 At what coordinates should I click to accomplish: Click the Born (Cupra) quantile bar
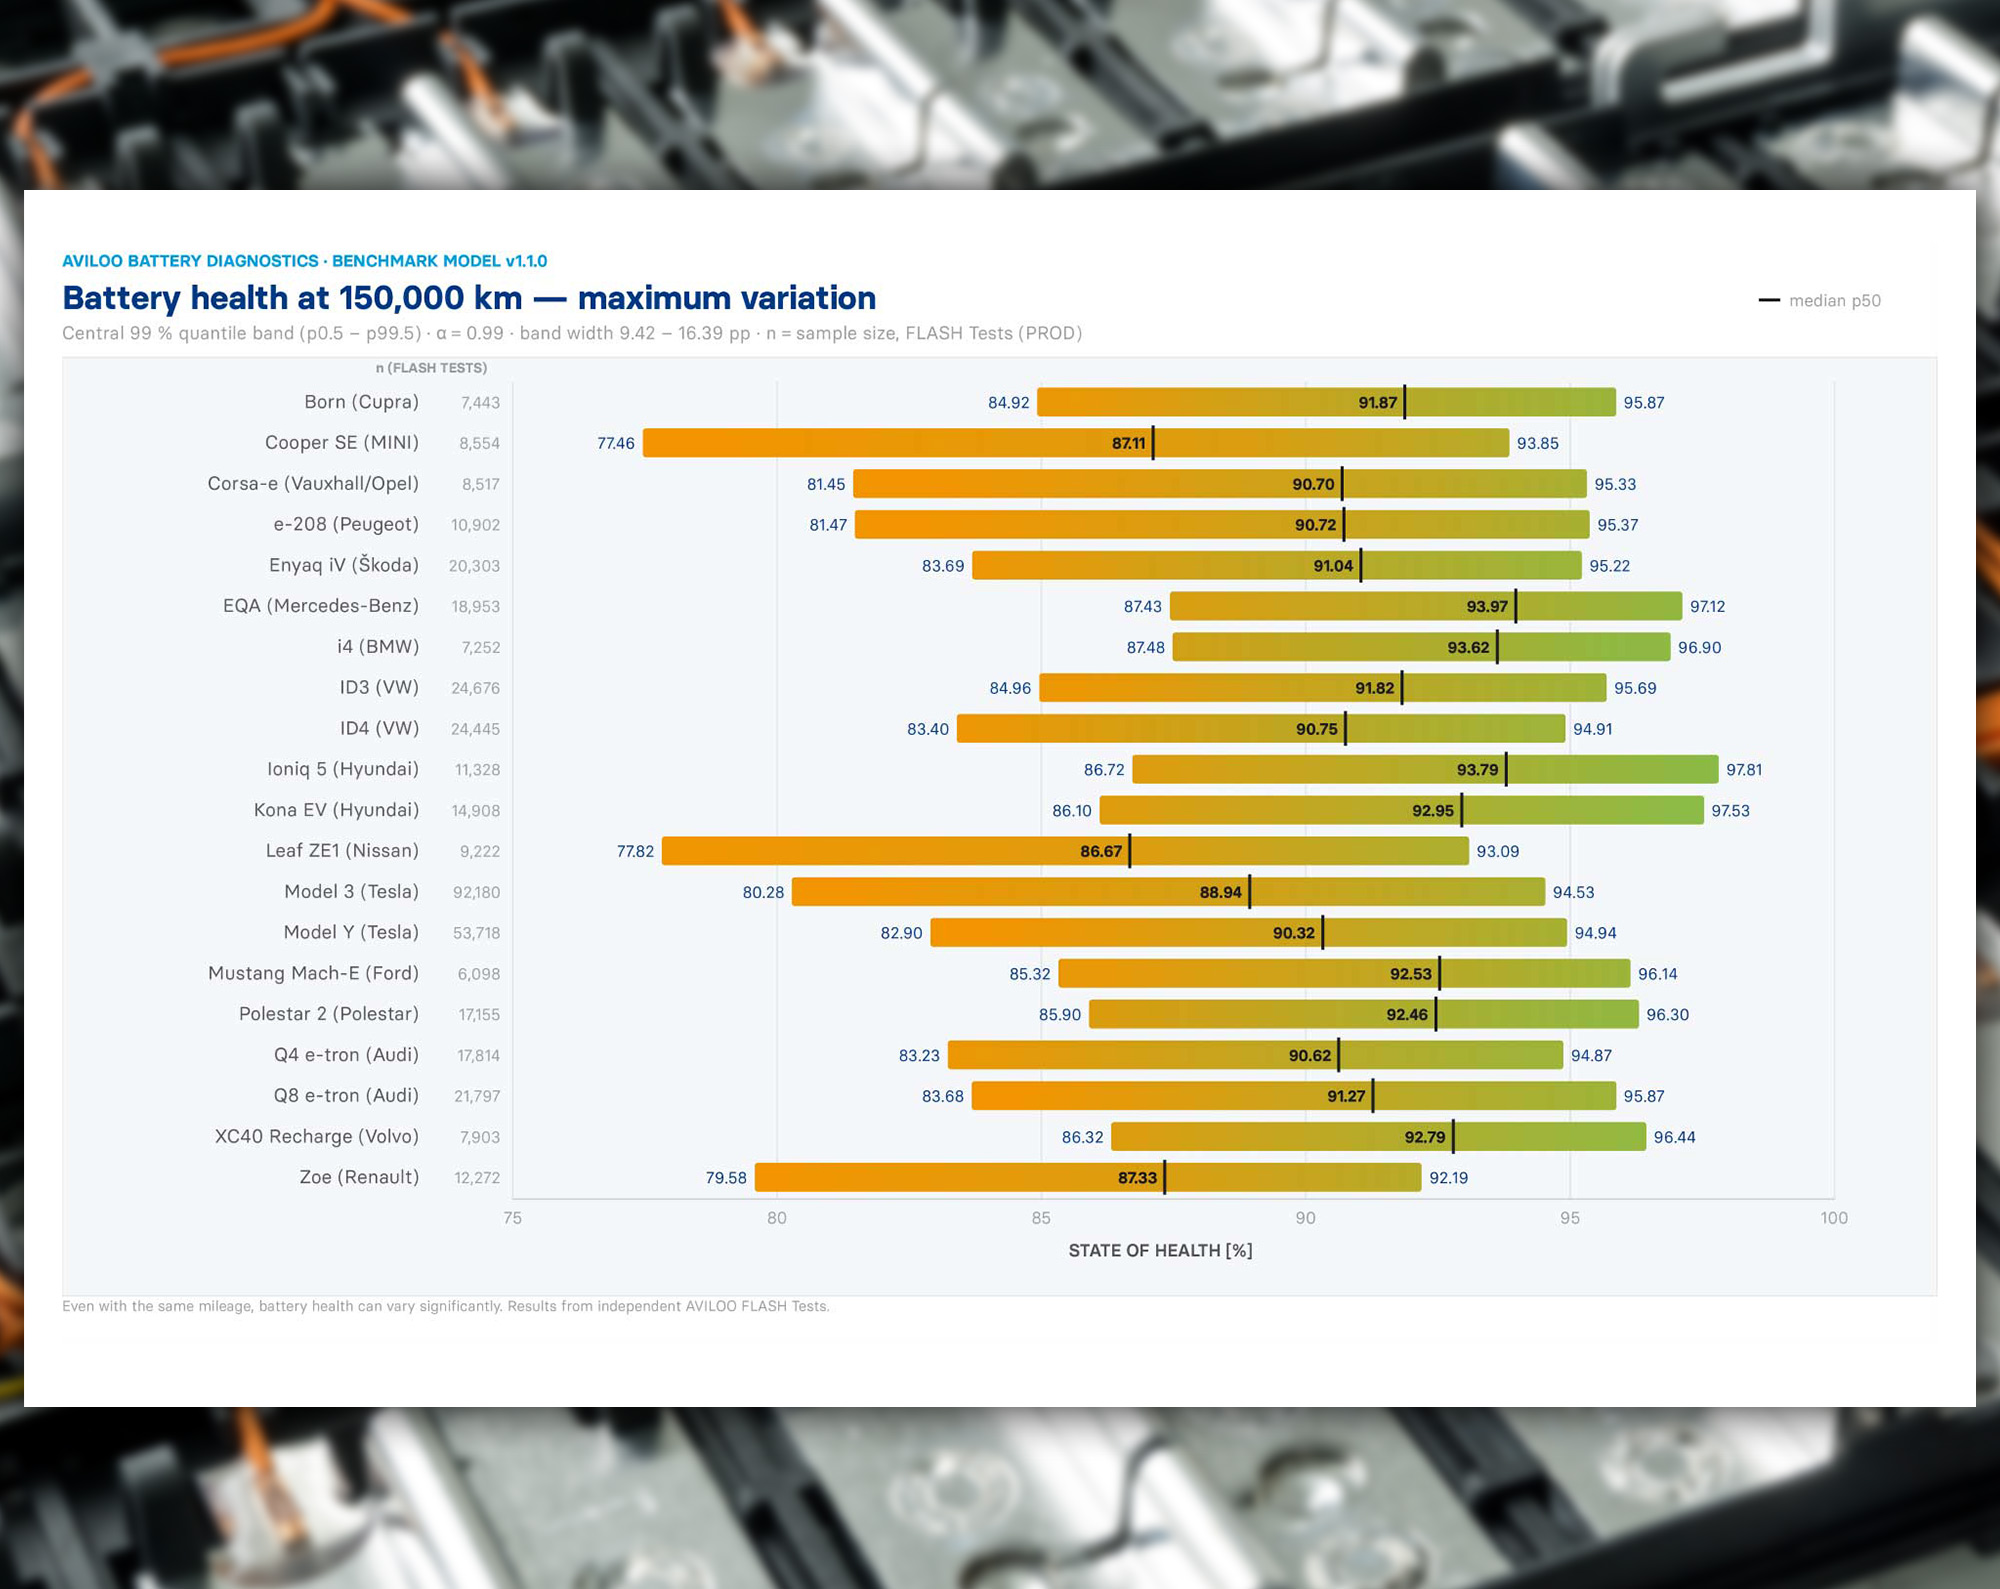click(1326, 402)
